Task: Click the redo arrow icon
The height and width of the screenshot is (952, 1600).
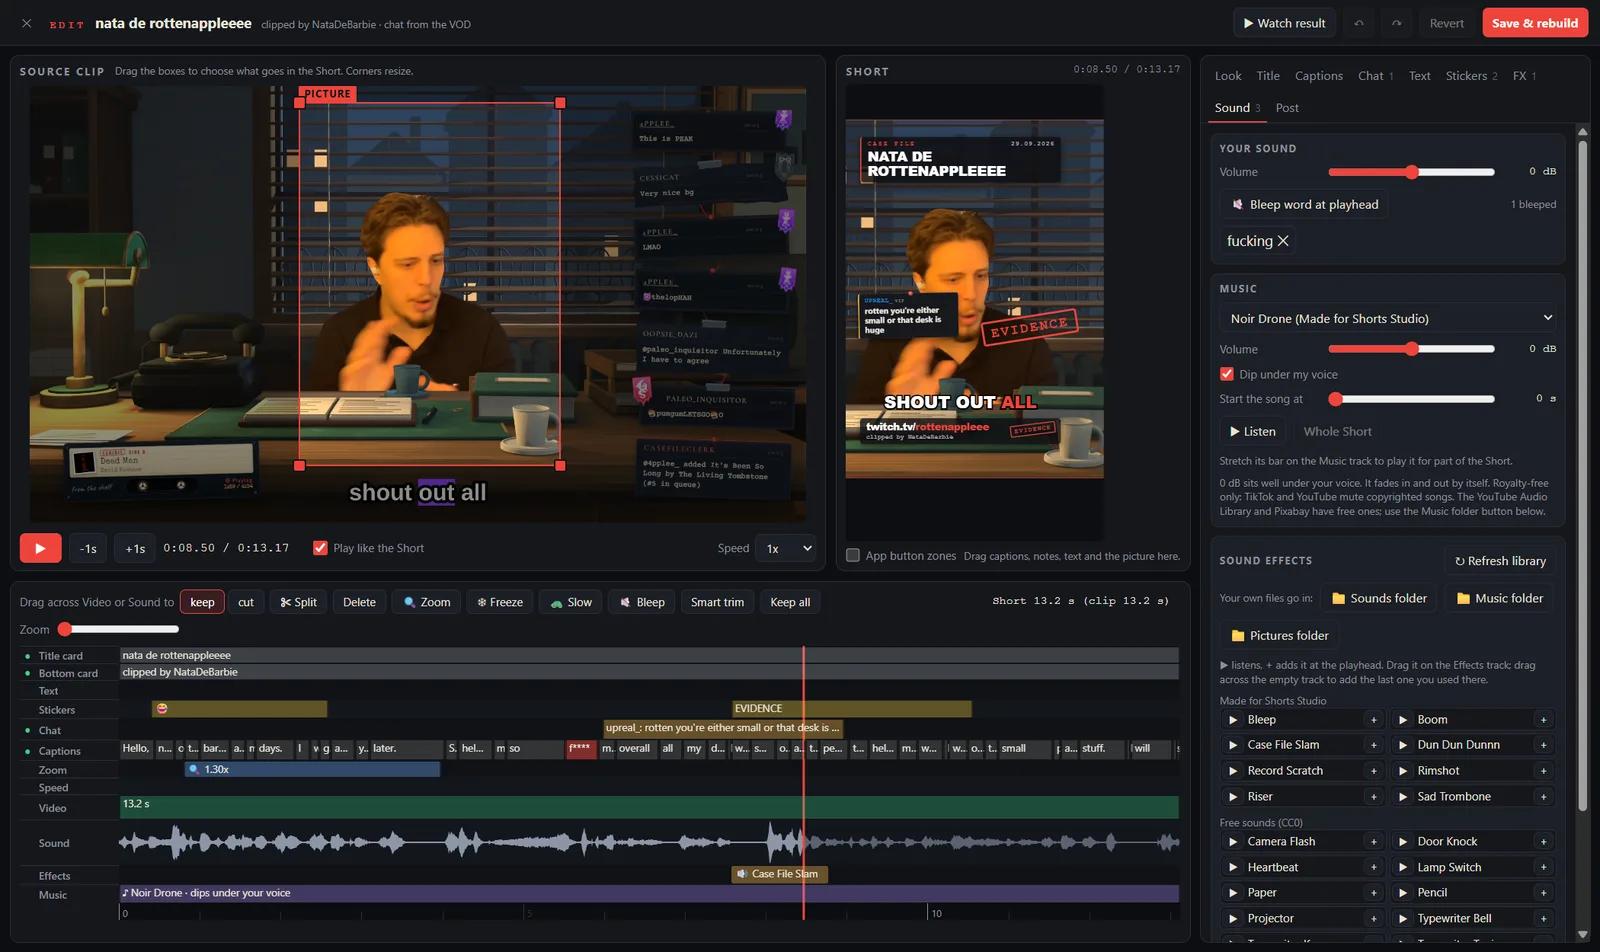Action: 1396,23
